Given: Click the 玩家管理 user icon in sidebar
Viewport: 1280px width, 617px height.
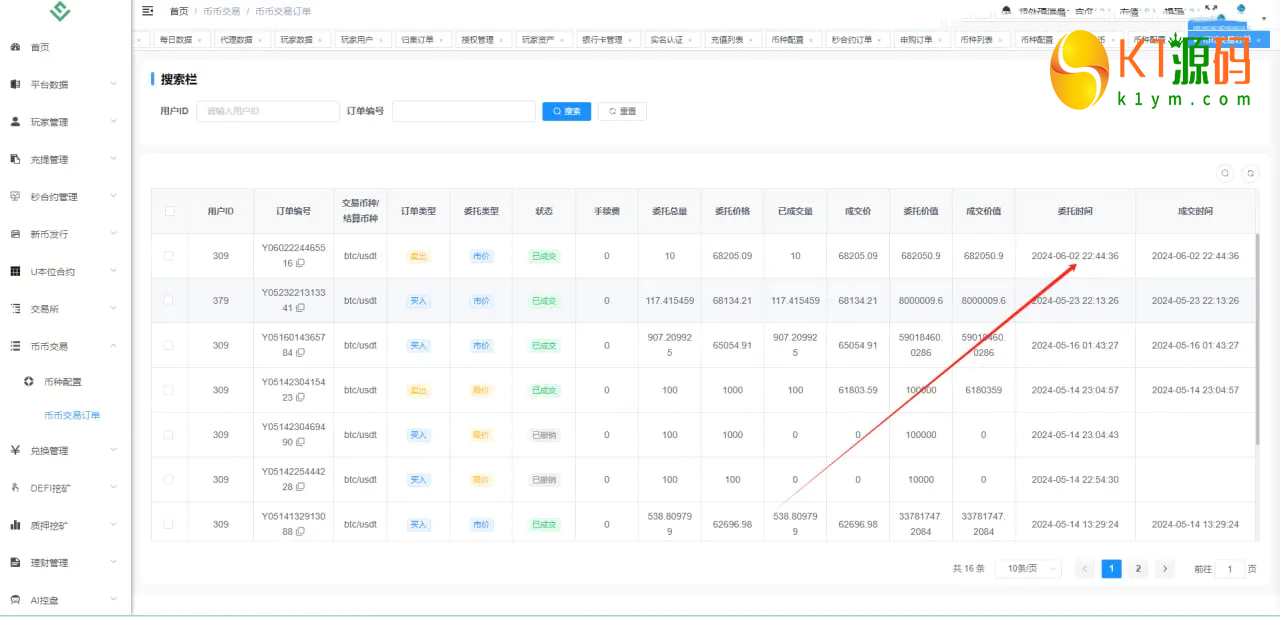Looking at the screenshot, I should coord(15,122).
